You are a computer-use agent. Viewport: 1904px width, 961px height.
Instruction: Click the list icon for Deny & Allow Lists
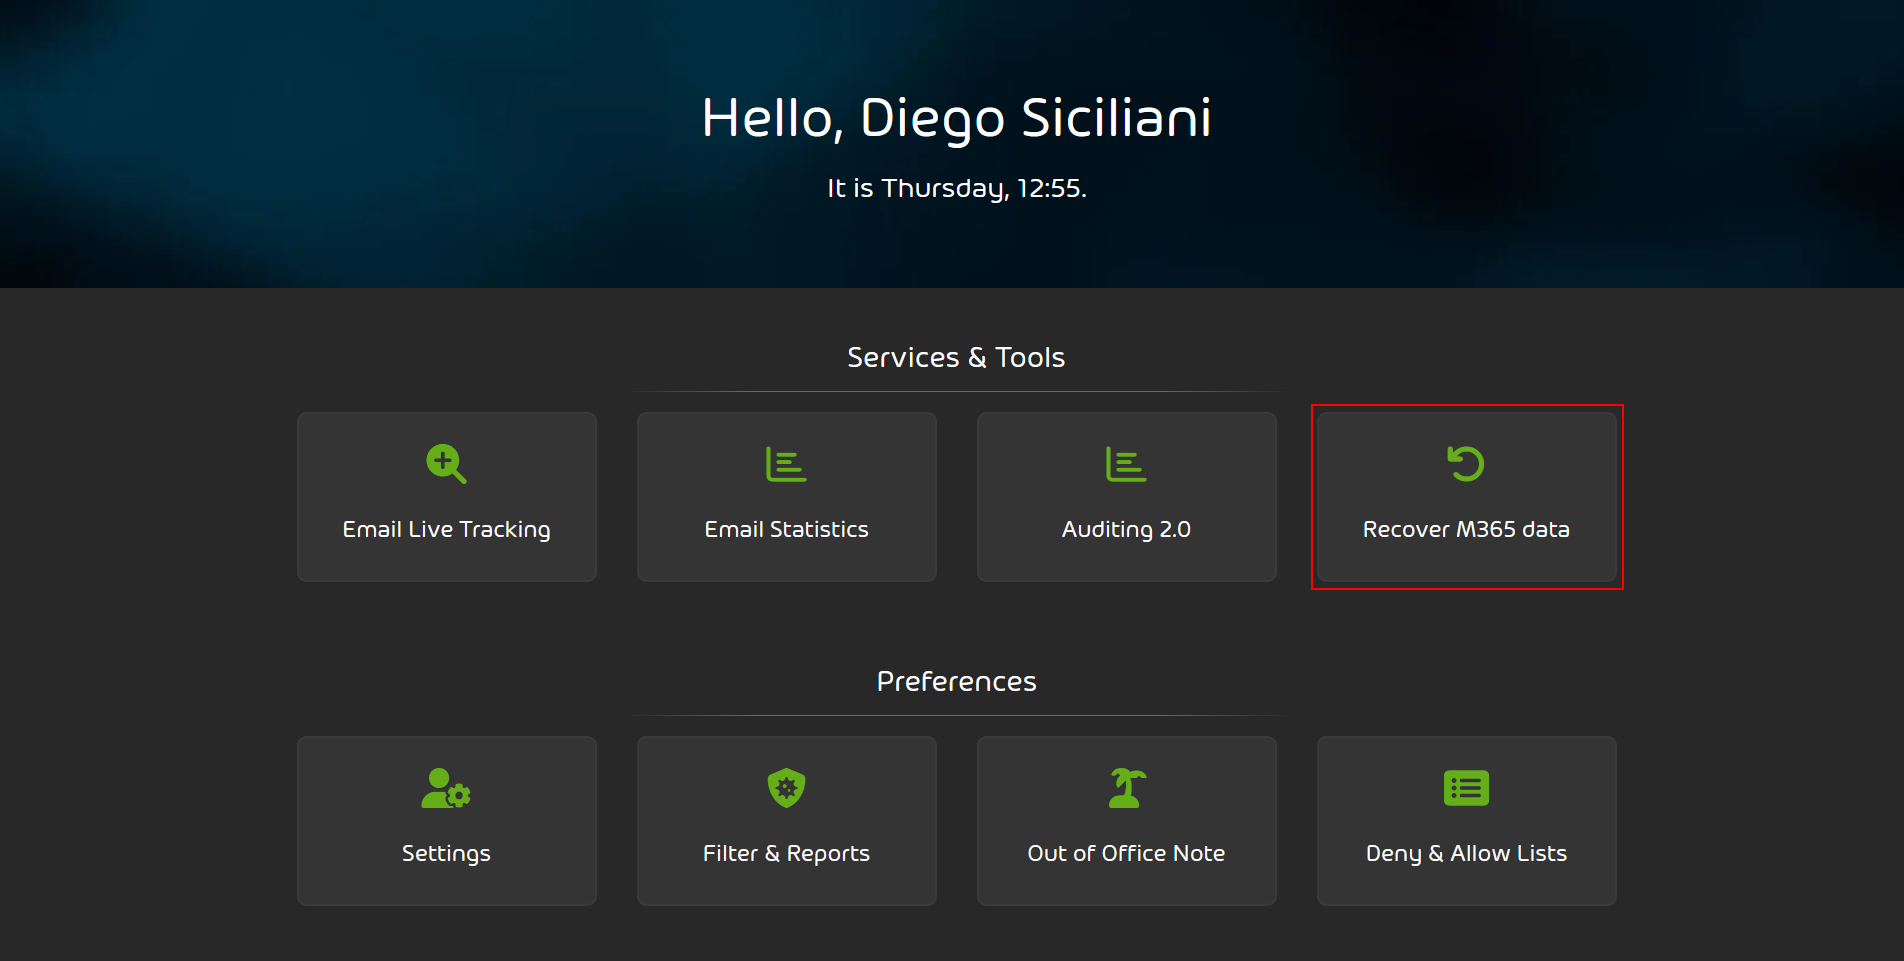(1466, 788)
